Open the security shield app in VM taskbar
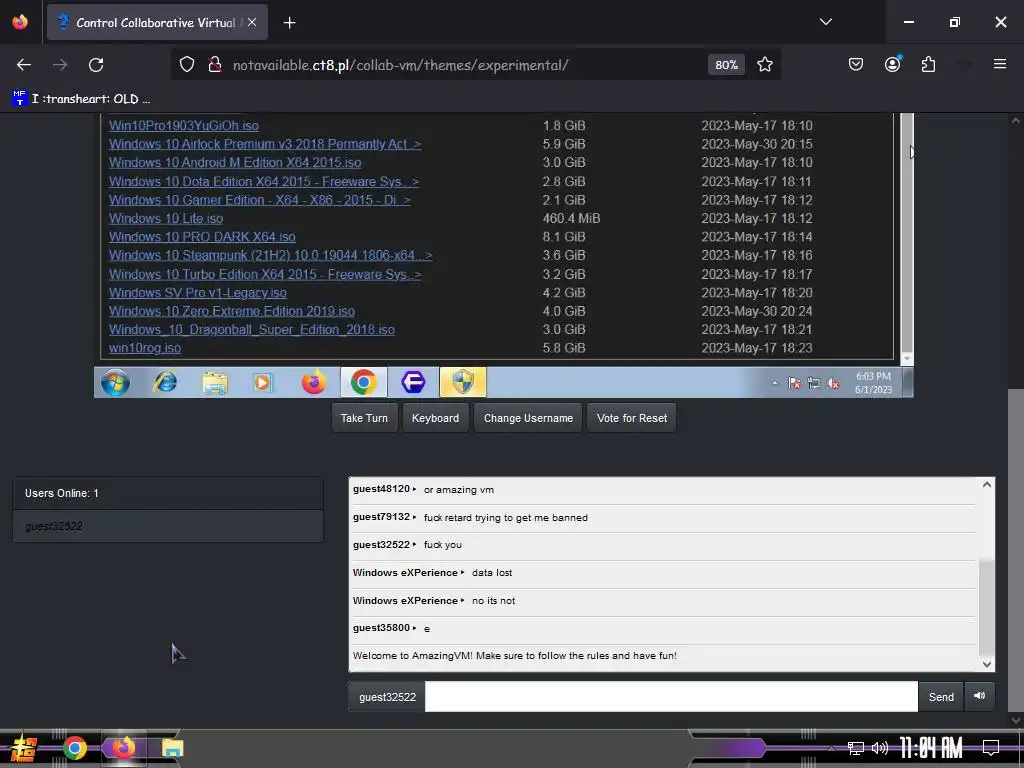1024x768 pixels. pyautogui.click(x=462, y=382)
